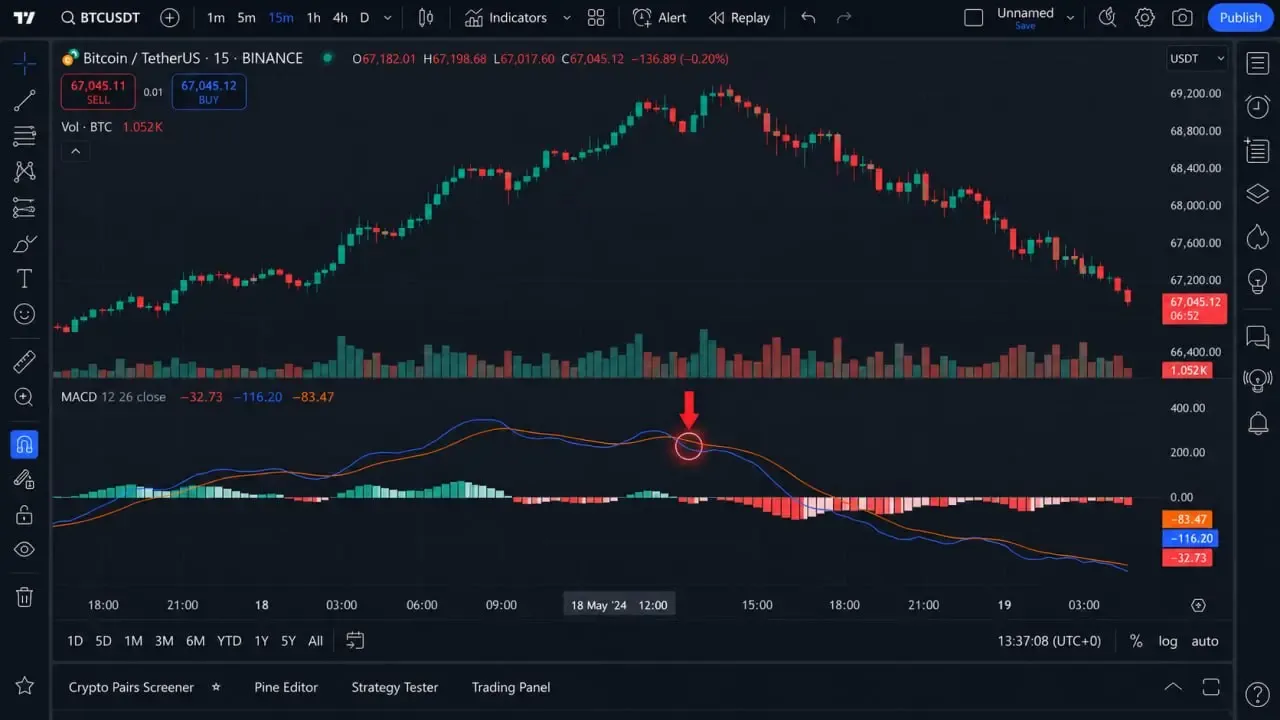Select the crosshair cursor tool
The image size is (1280, 720).
click(x=25, y=63)
